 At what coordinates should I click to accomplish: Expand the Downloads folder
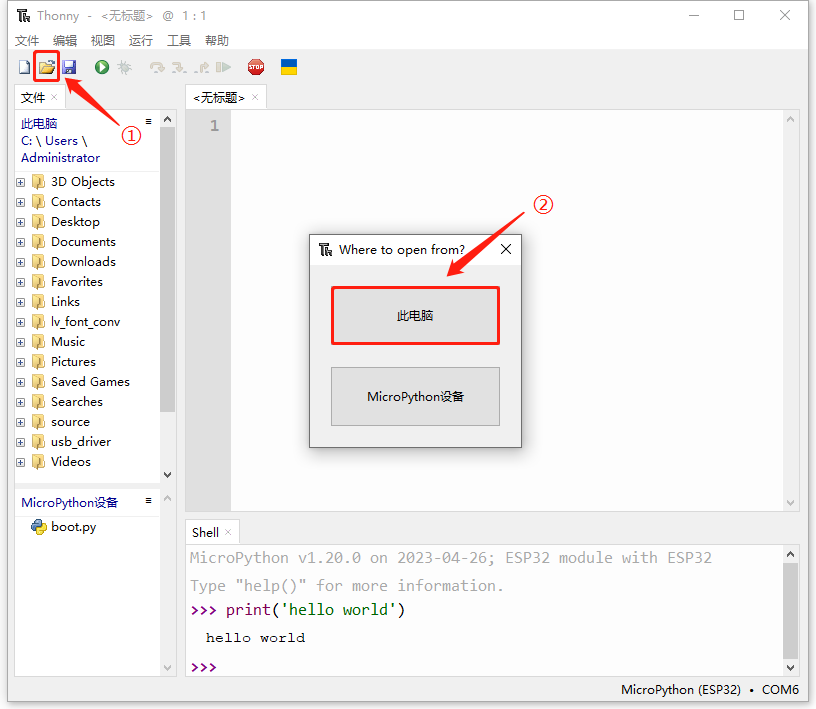(x=20, y=262)
